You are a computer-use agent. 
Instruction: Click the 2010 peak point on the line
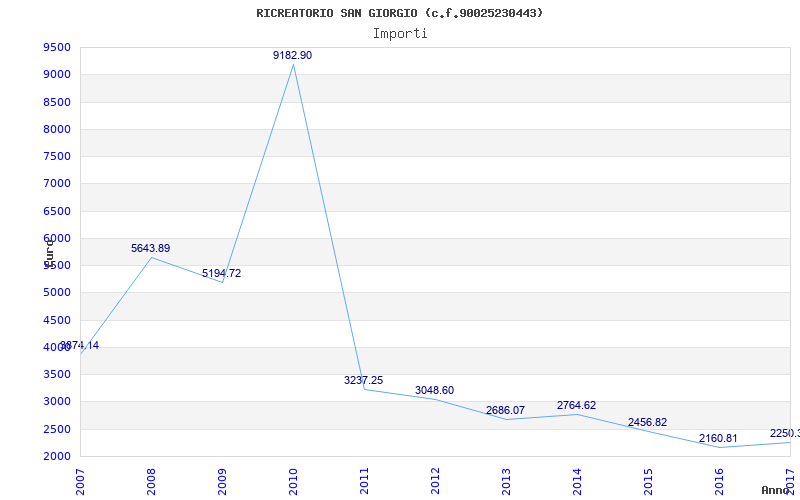click(293, 65)
